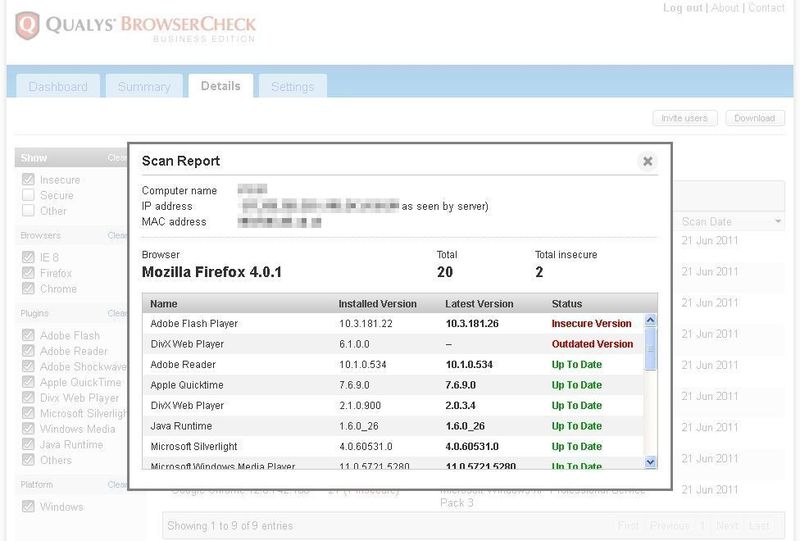The height and width of the screenshot is (541, 800).
Task: Toggle the Insecure checkbox
Action: point(29,180)
